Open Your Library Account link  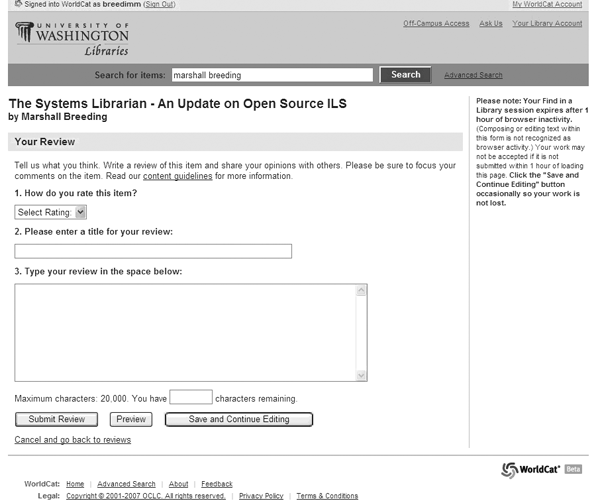tap(547, 22)
